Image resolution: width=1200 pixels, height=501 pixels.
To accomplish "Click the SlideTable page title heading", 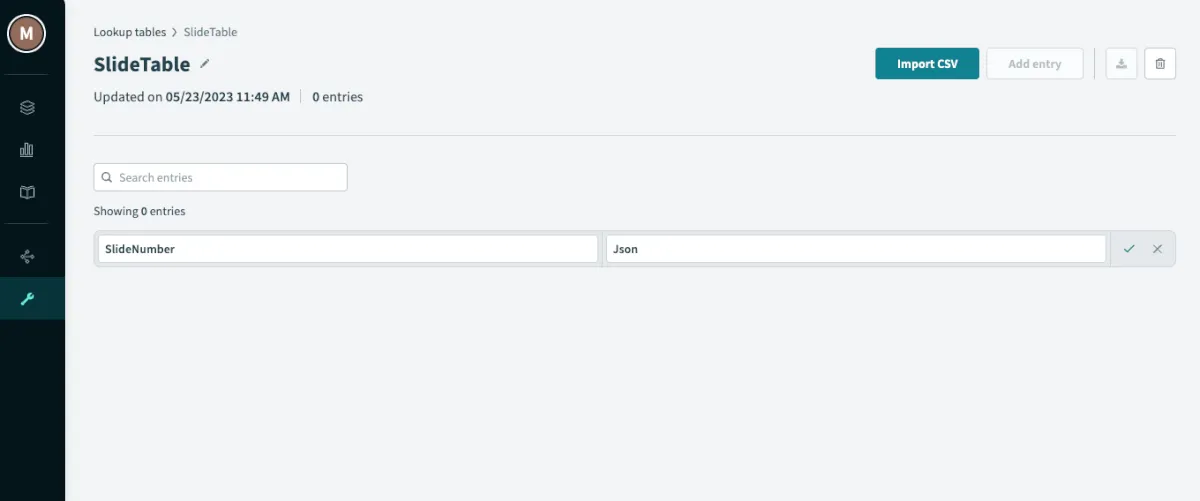I will pos(142,65).
